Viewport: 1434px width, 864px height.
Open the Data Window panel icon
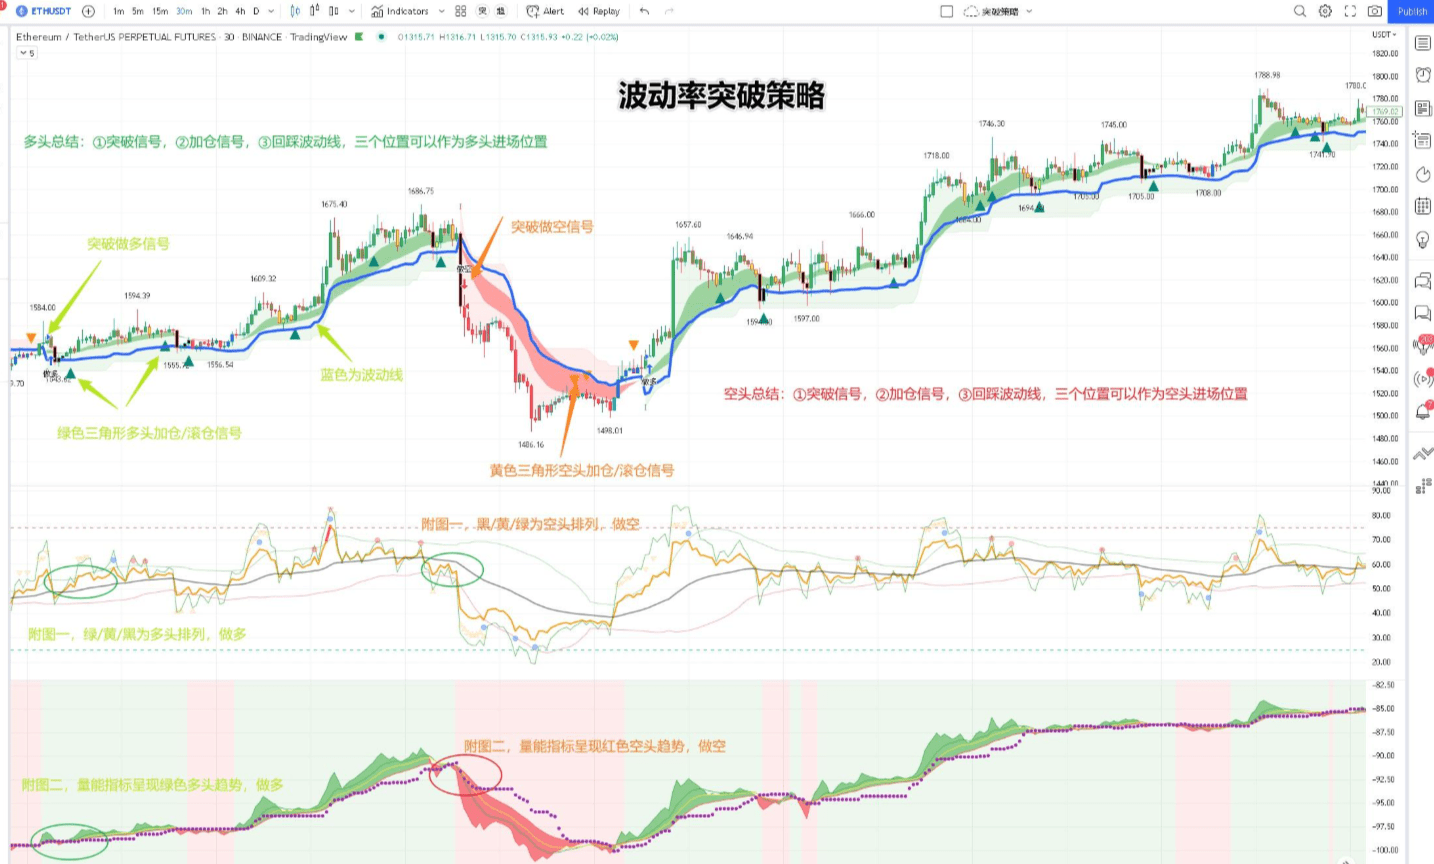tap(1422, 141)
